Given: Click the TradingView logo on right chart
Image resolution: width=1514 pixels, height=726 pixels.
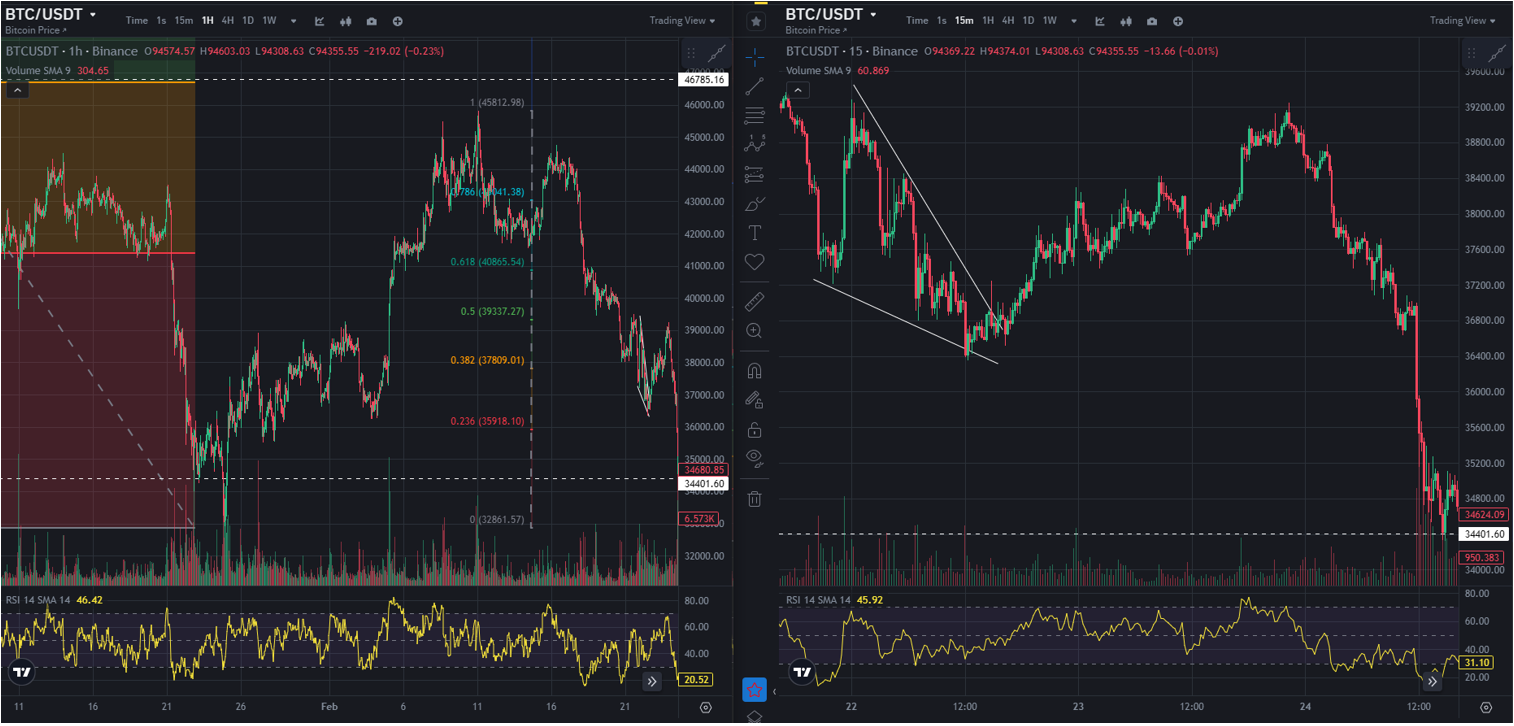Looking at the screenshot, I should [802, 672].
